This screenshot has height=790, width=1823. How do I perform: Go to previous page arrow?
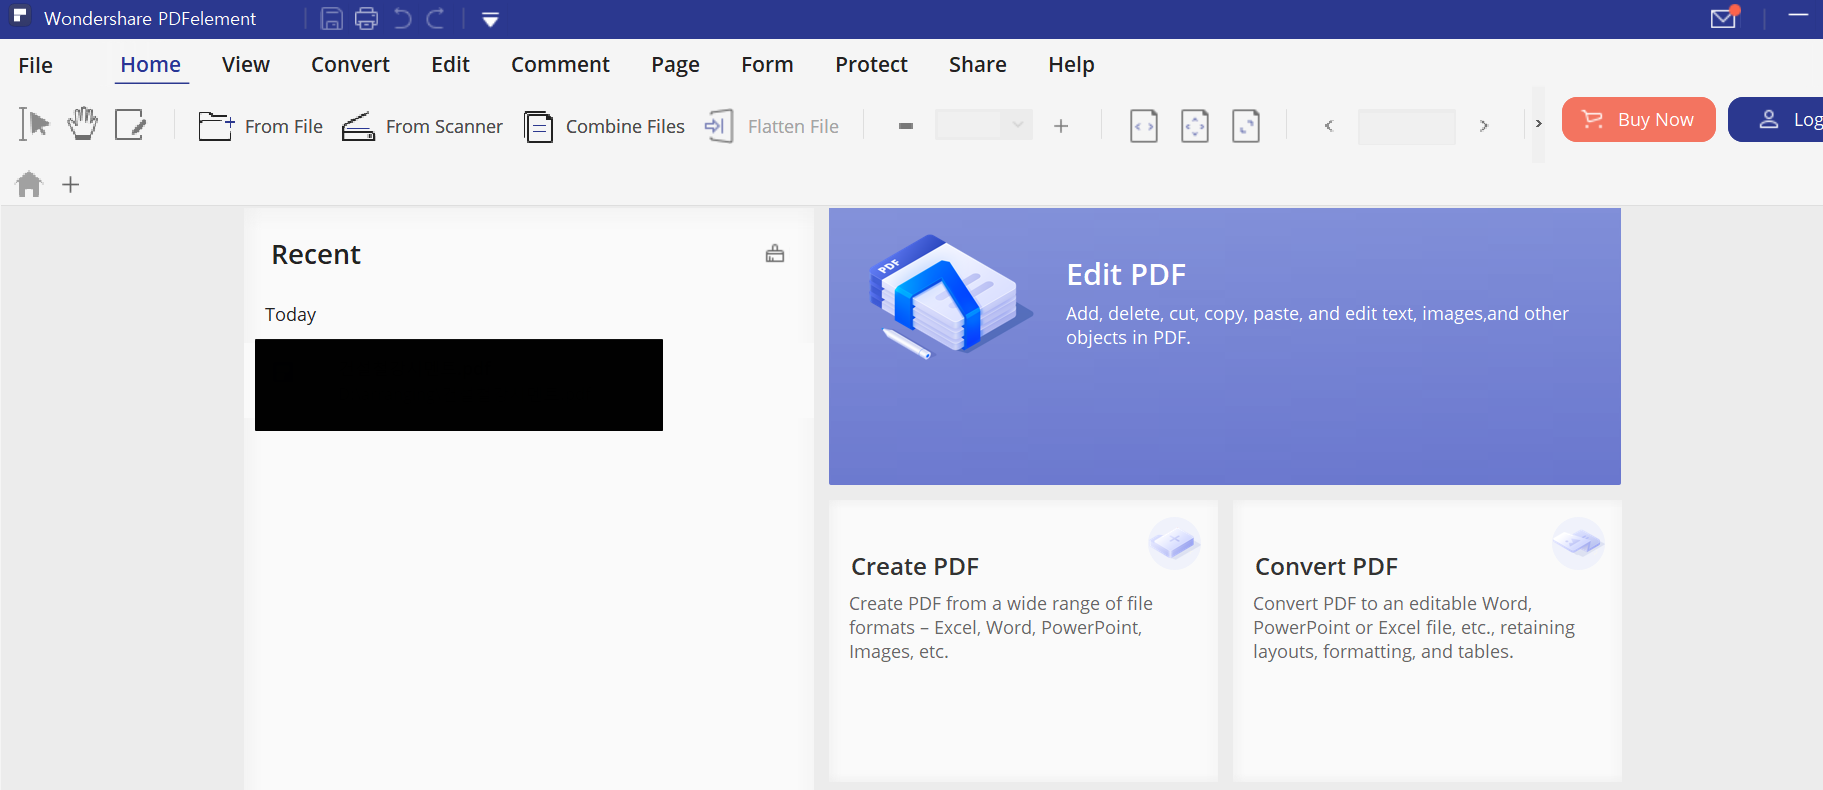(1329, 126)
